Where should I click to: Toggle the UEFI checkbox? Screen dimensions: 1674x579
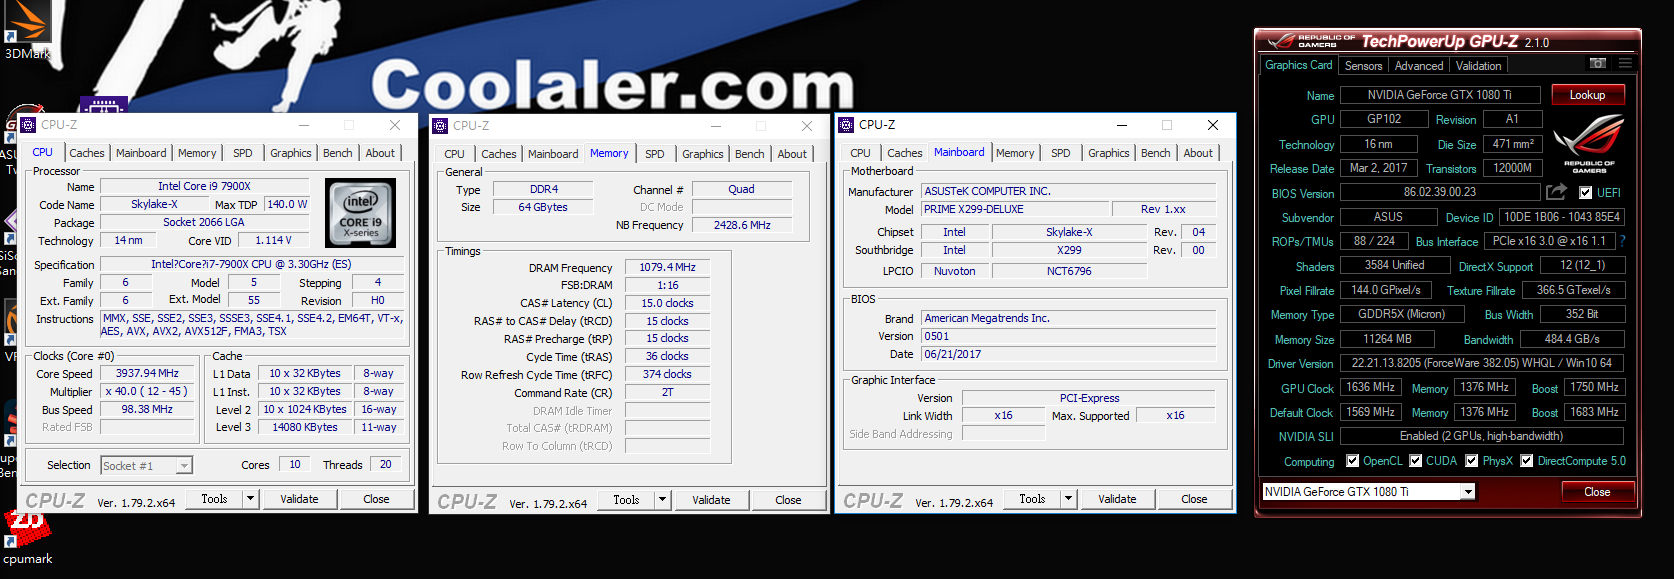coord(1585,193)
